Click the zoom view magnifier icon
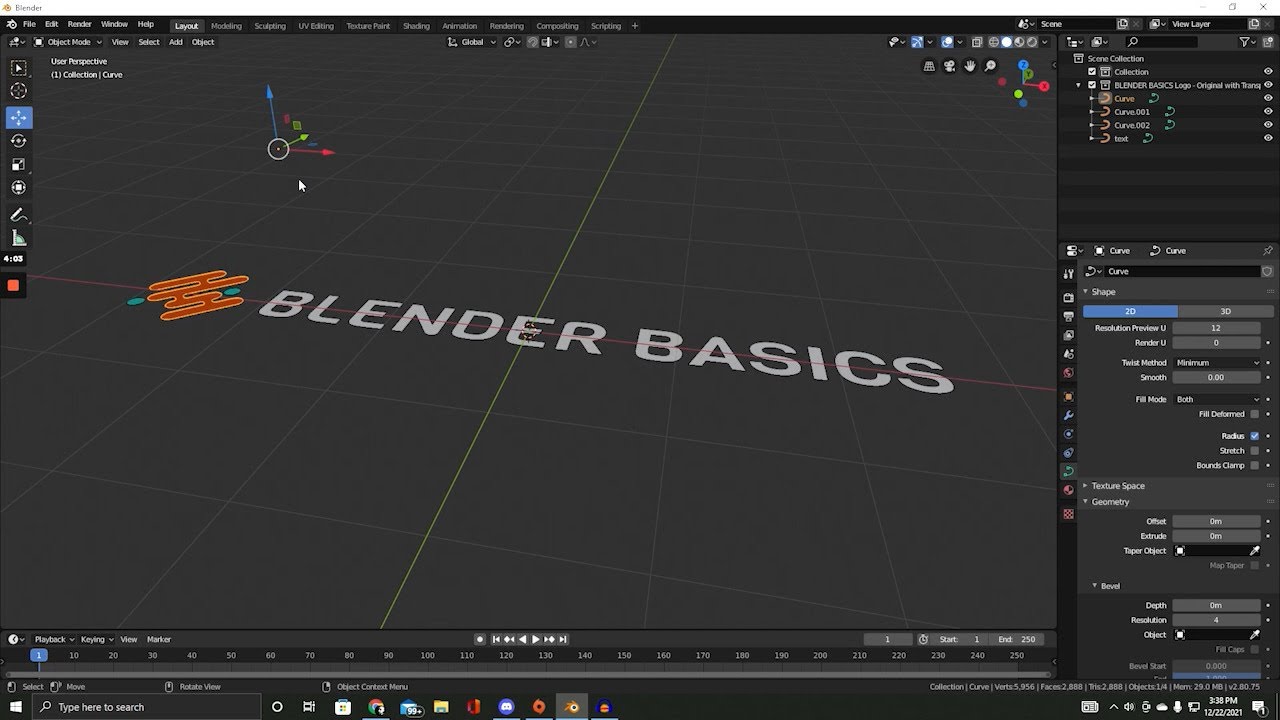This screenshot has width=1280, height=720. (x=990, y=66)
